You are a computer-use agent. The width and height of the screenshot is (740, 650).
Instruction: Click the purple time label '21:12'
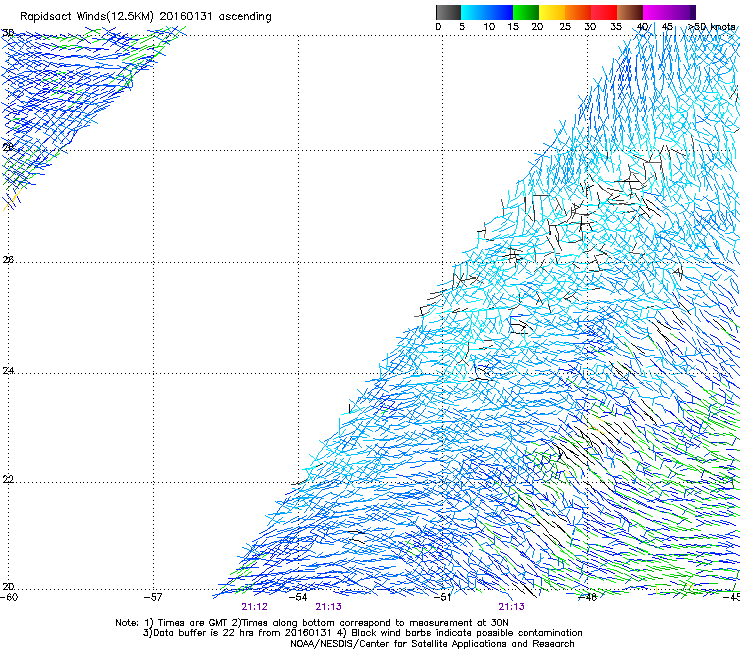tap(255, 607)
